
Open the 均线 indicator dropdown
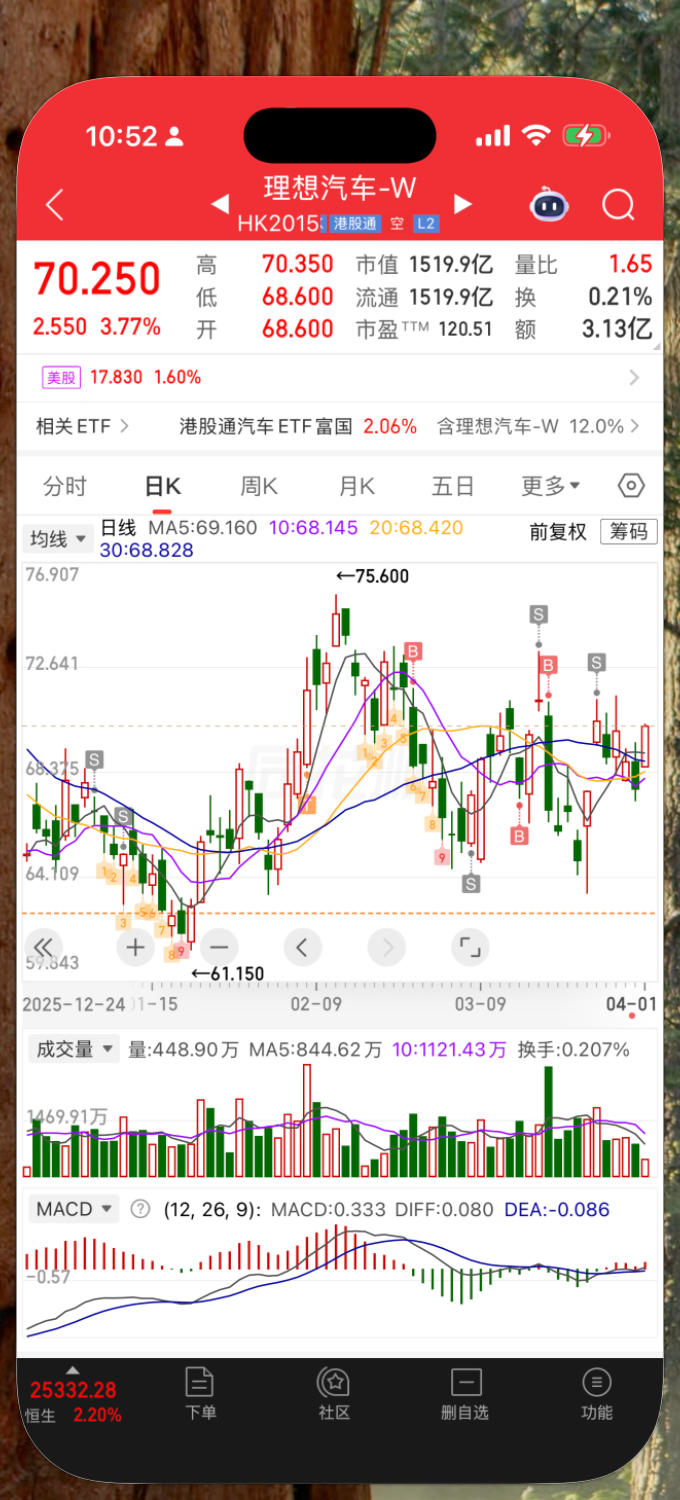57,539
